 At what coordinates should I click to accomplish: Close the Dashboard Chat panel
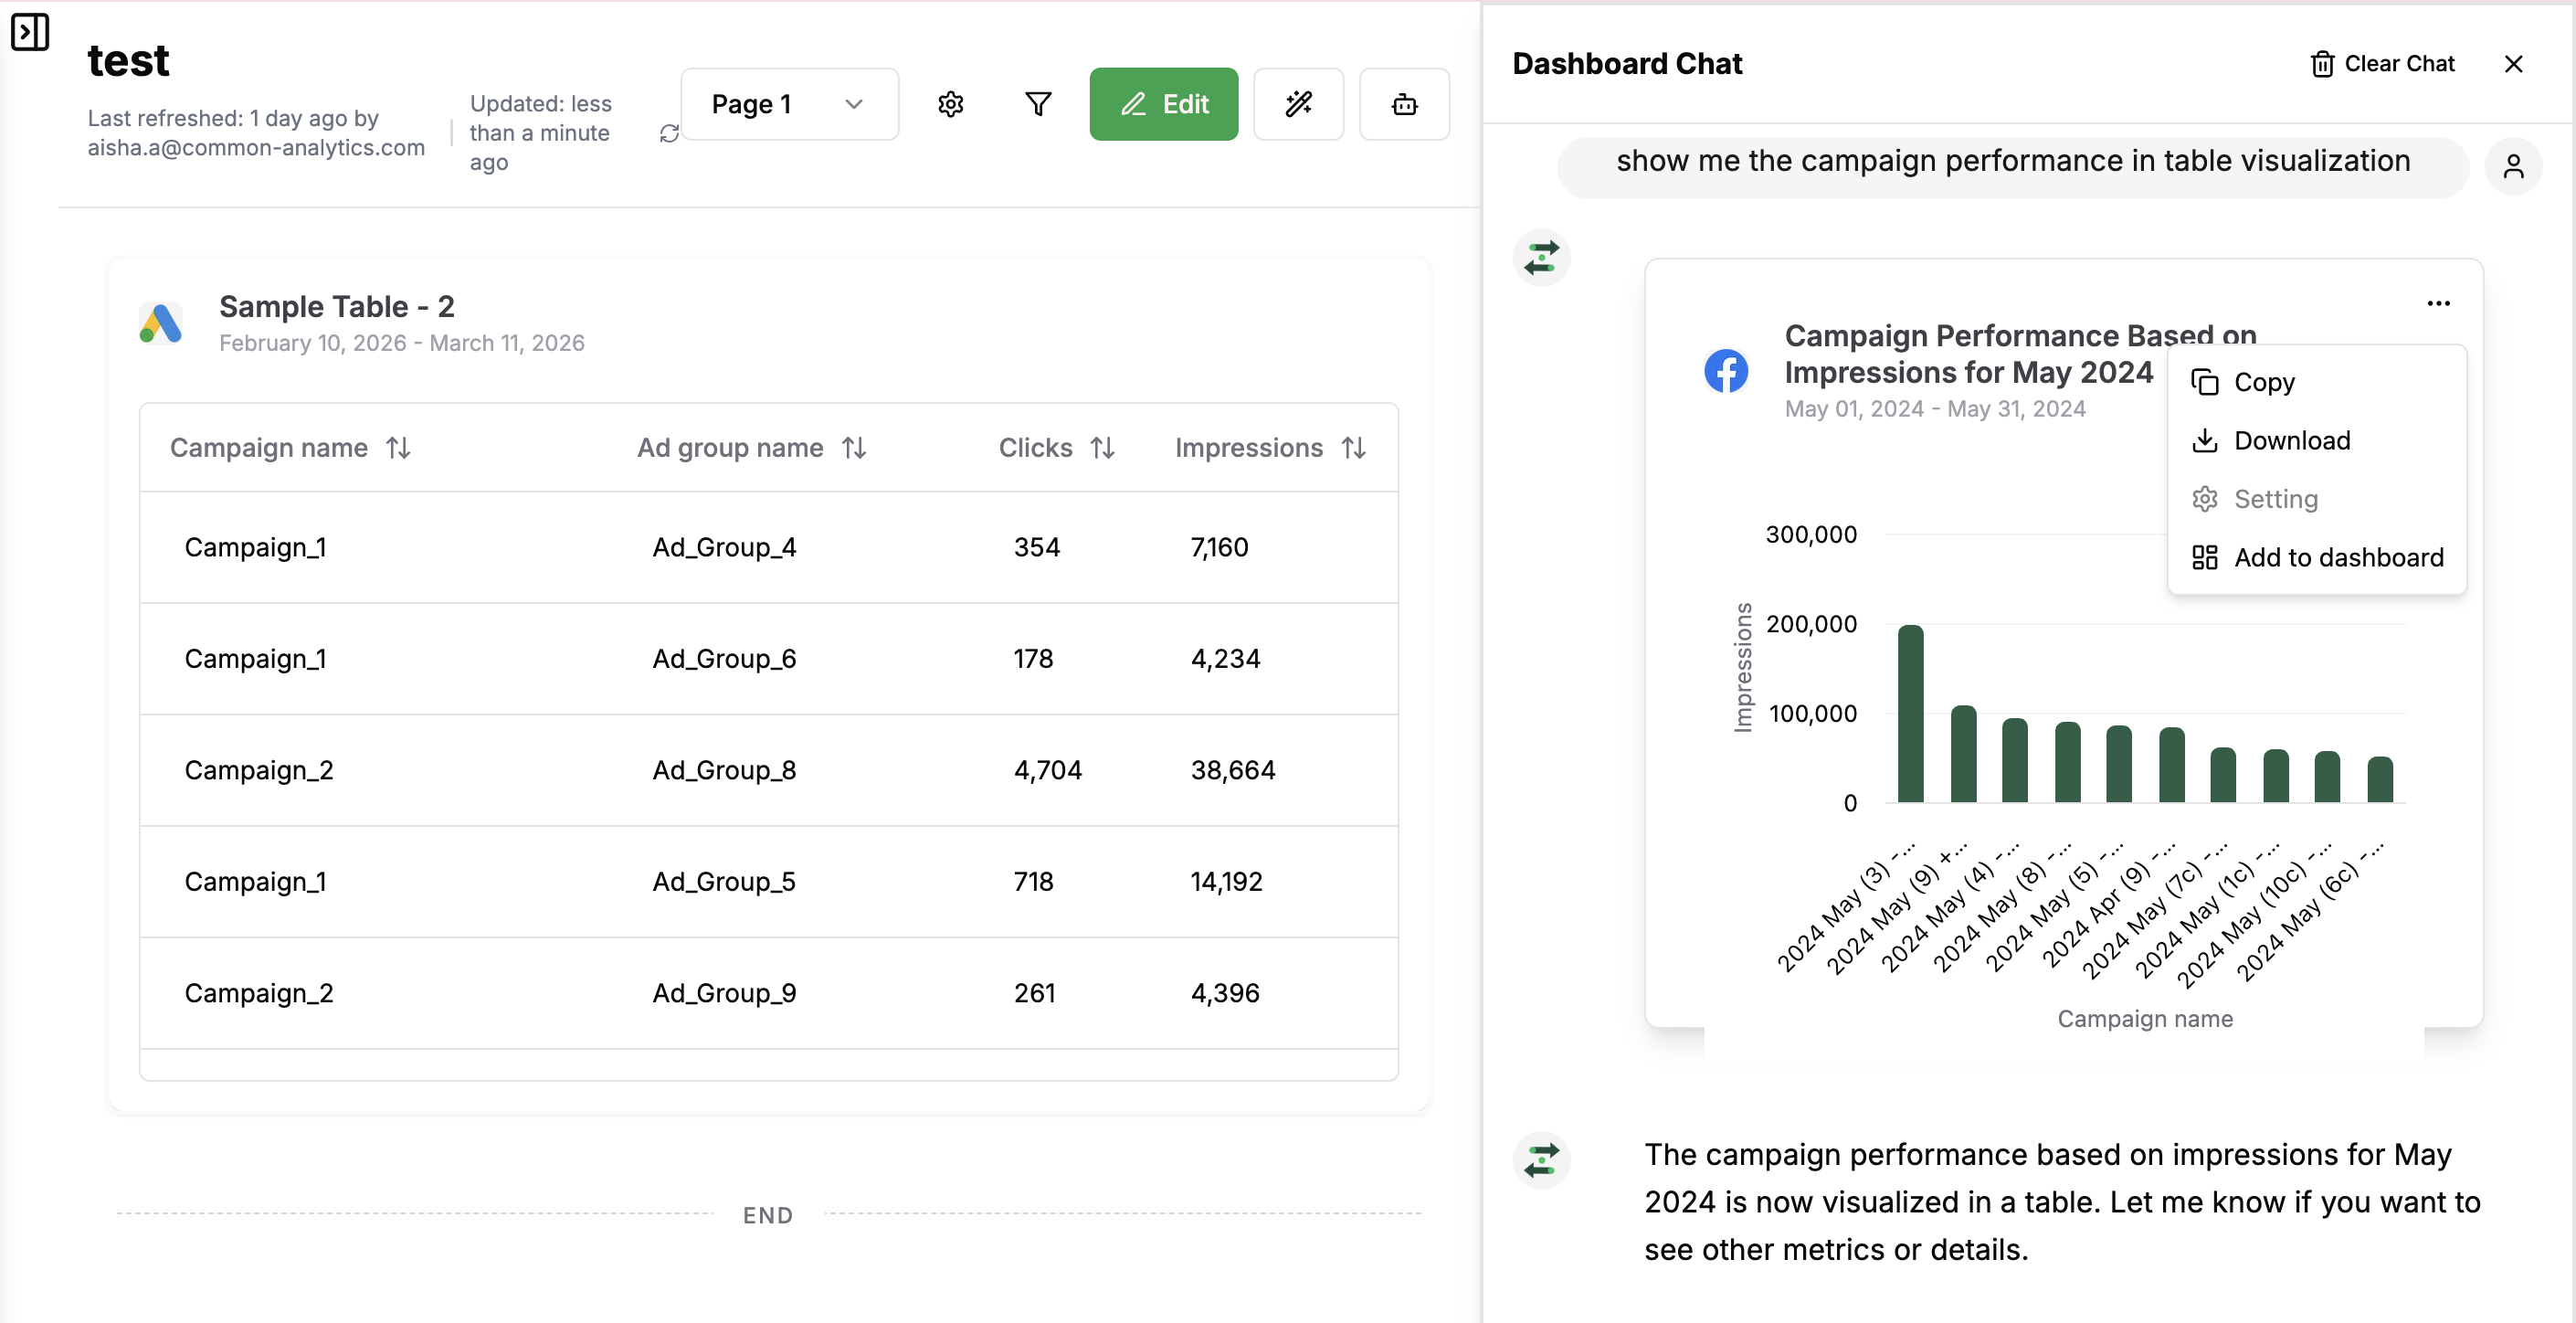tap(2513, 64)
